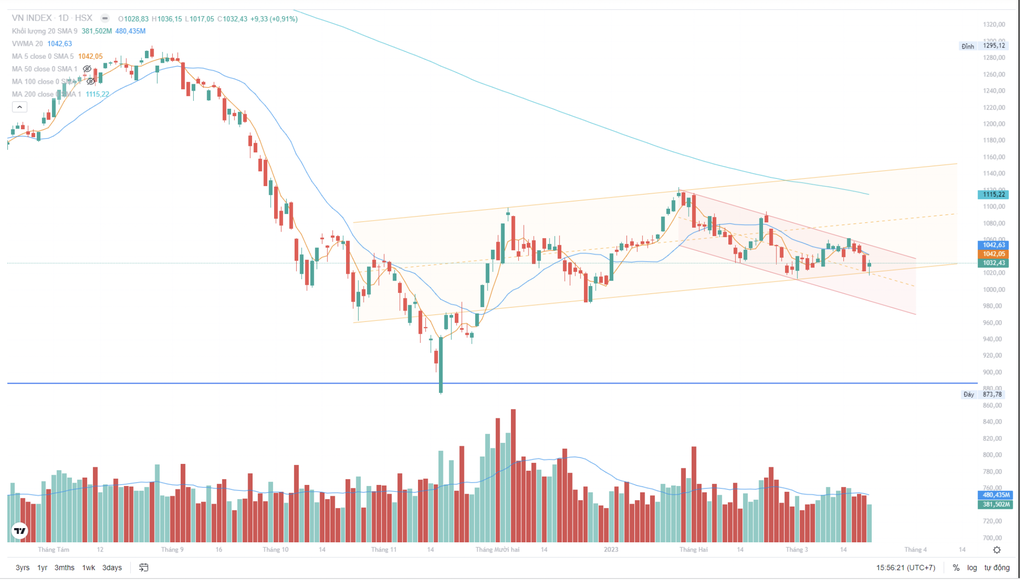Open chart settings gear icon

click(x=996, y=550)
